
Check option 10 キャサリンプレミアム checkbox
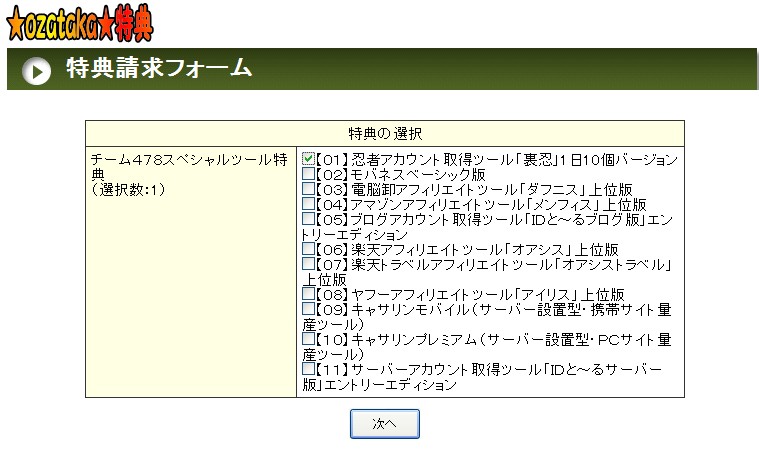[x=309, y=339]
